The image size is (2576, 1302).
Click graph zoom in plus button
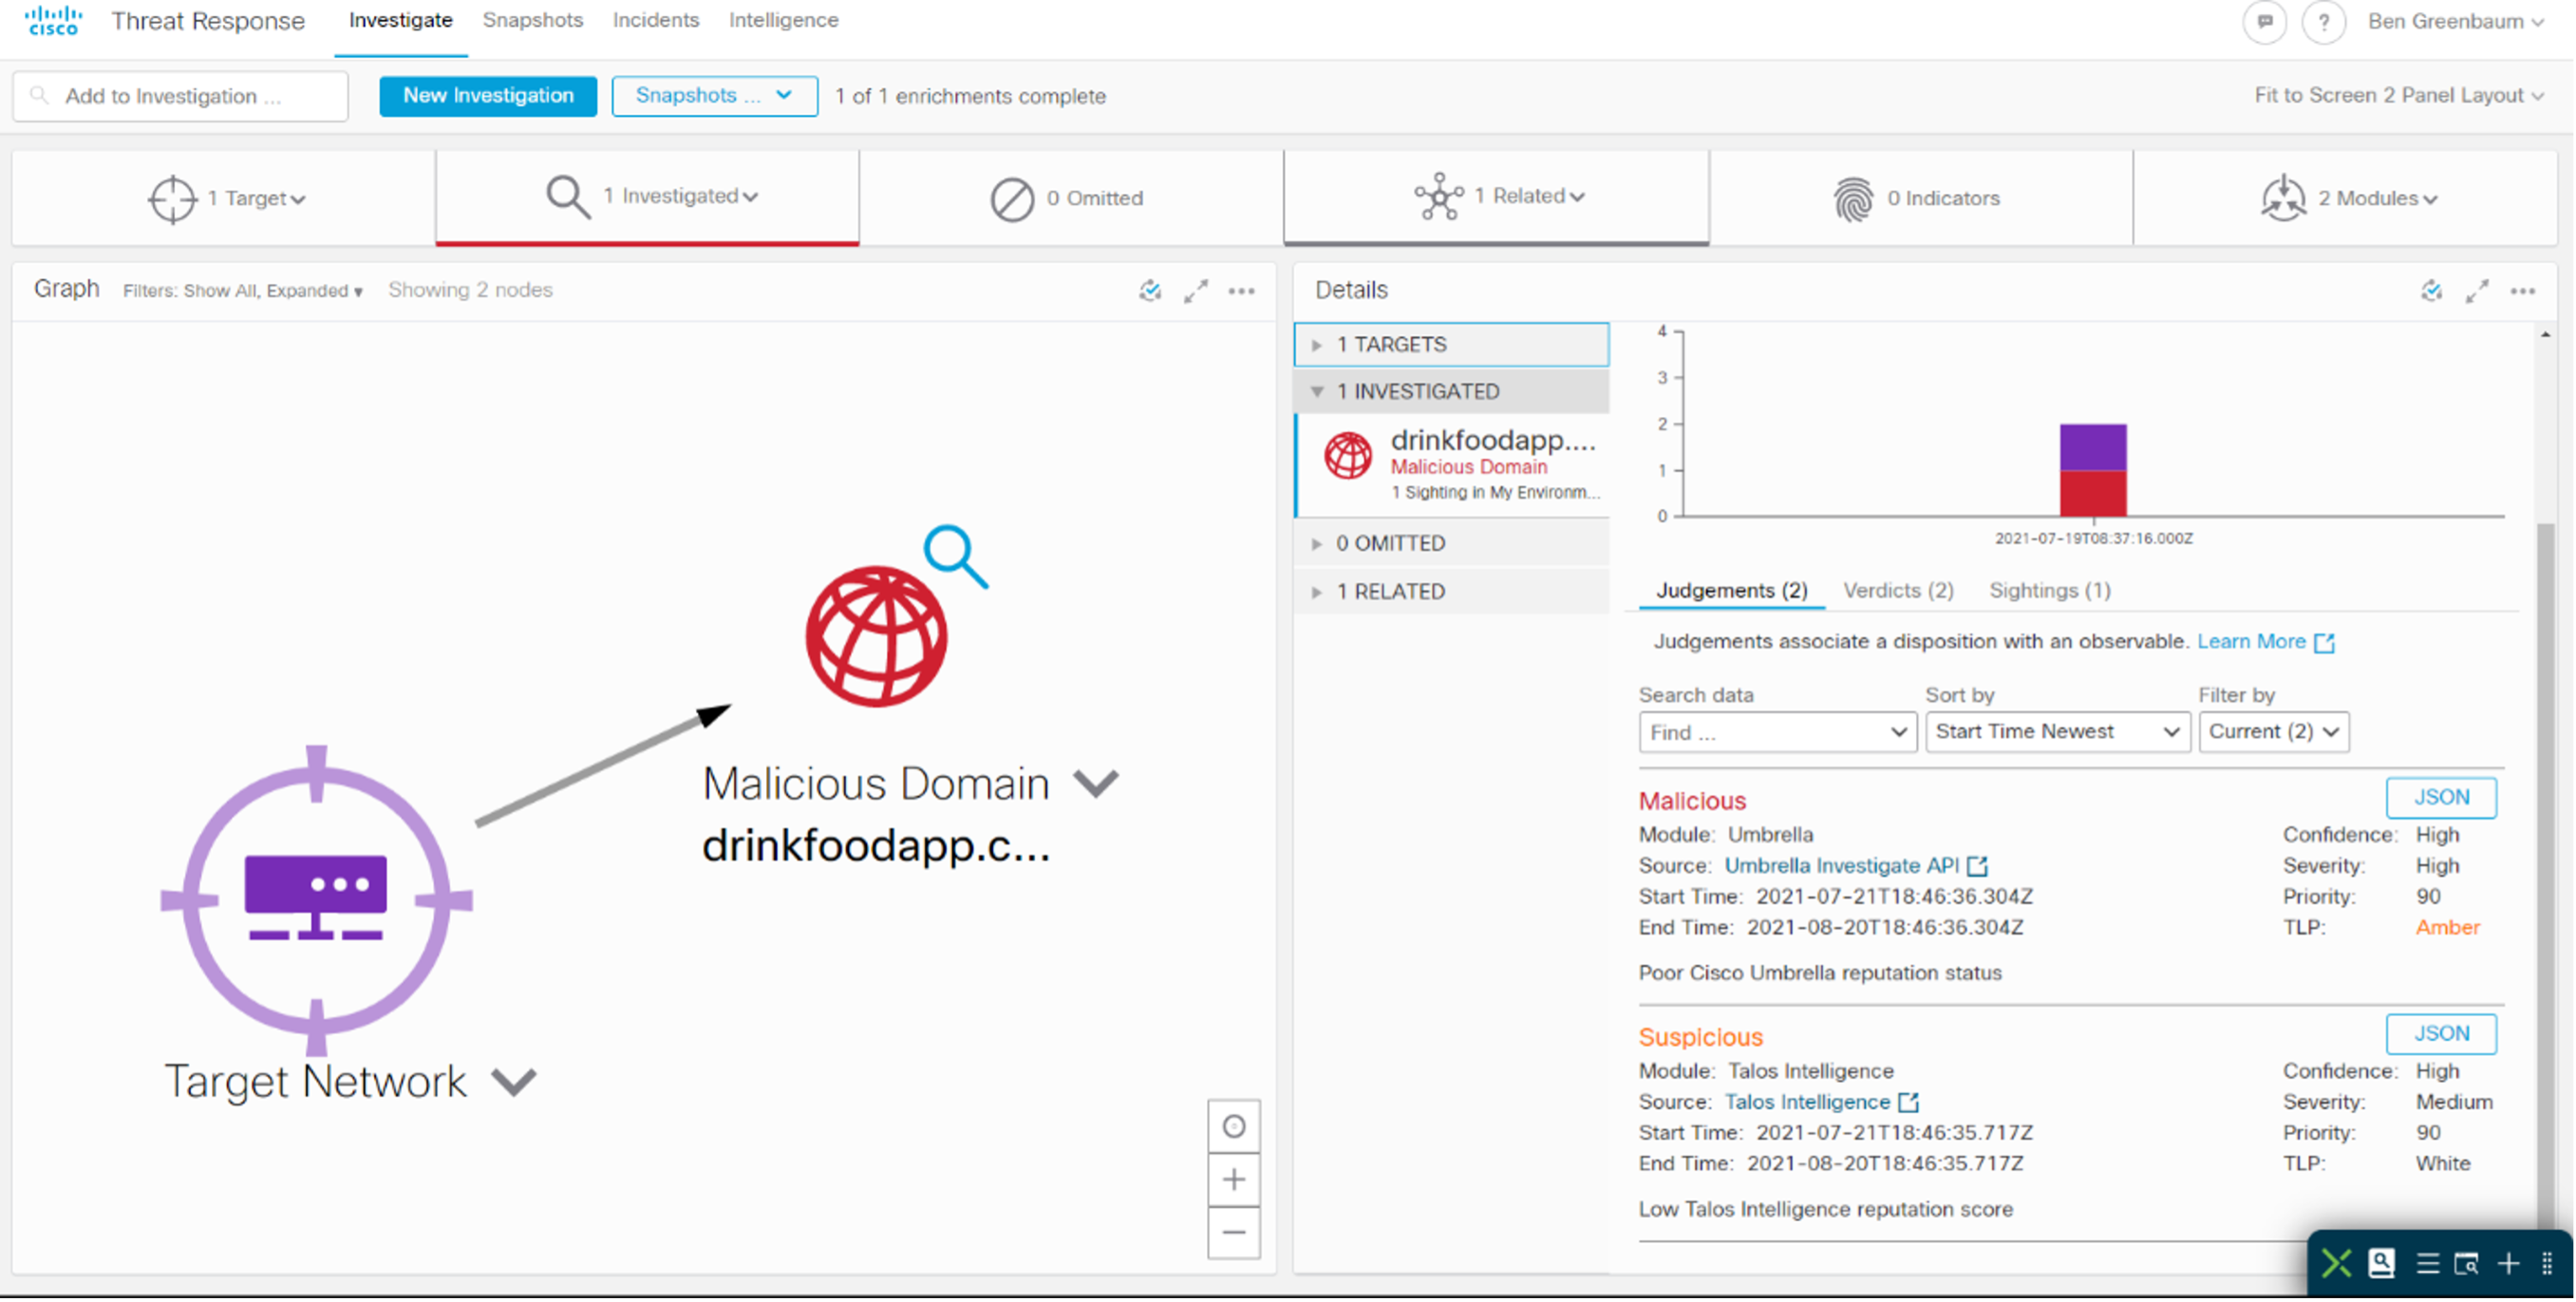(1233, 1180)
